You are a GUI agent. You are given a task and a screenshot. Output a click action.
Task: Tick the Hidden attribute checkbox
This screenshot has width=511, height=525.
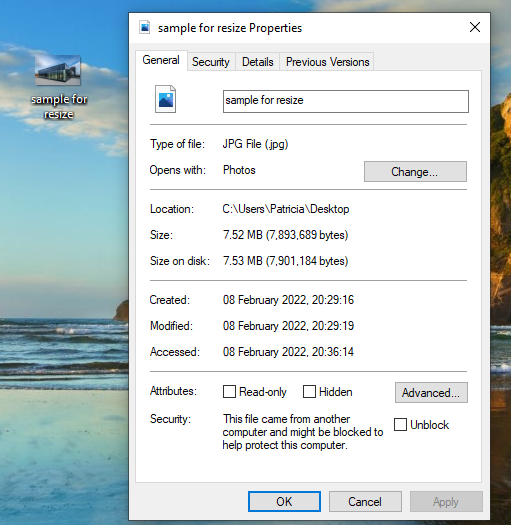click(x=309, y=392)
